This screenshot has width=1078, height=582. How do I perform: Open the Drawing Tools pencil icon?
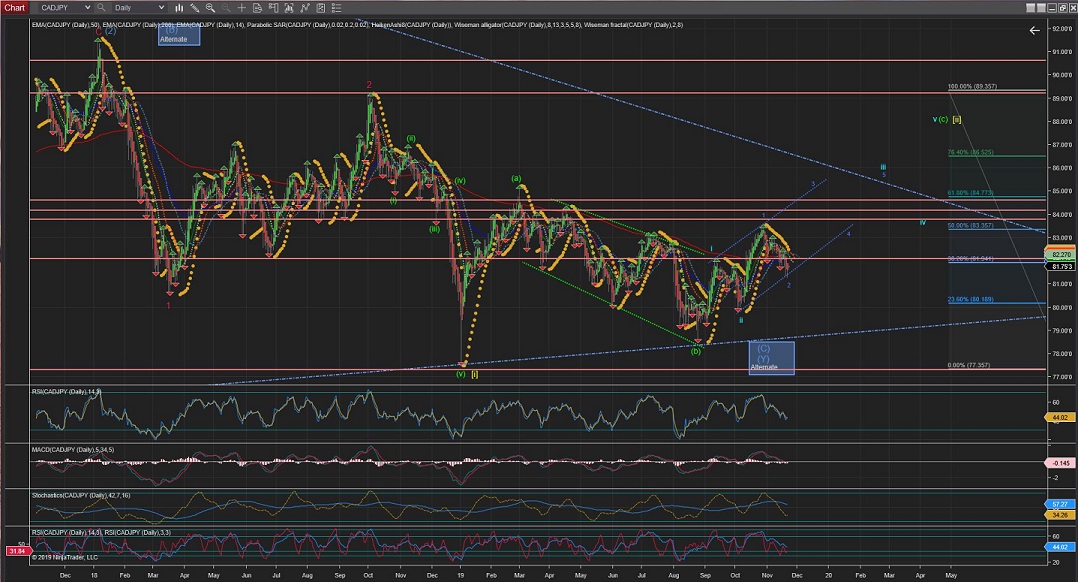coord(194,8)
